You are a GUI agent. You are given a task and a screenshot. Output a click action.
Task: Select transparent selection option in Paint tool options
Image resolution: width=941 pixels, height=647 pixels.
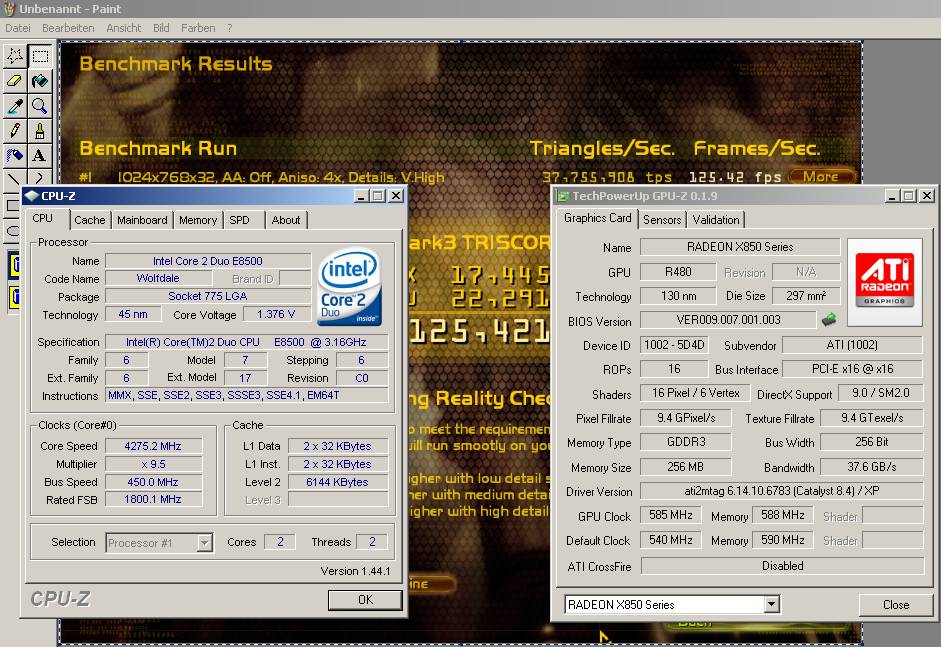[14, 296]
